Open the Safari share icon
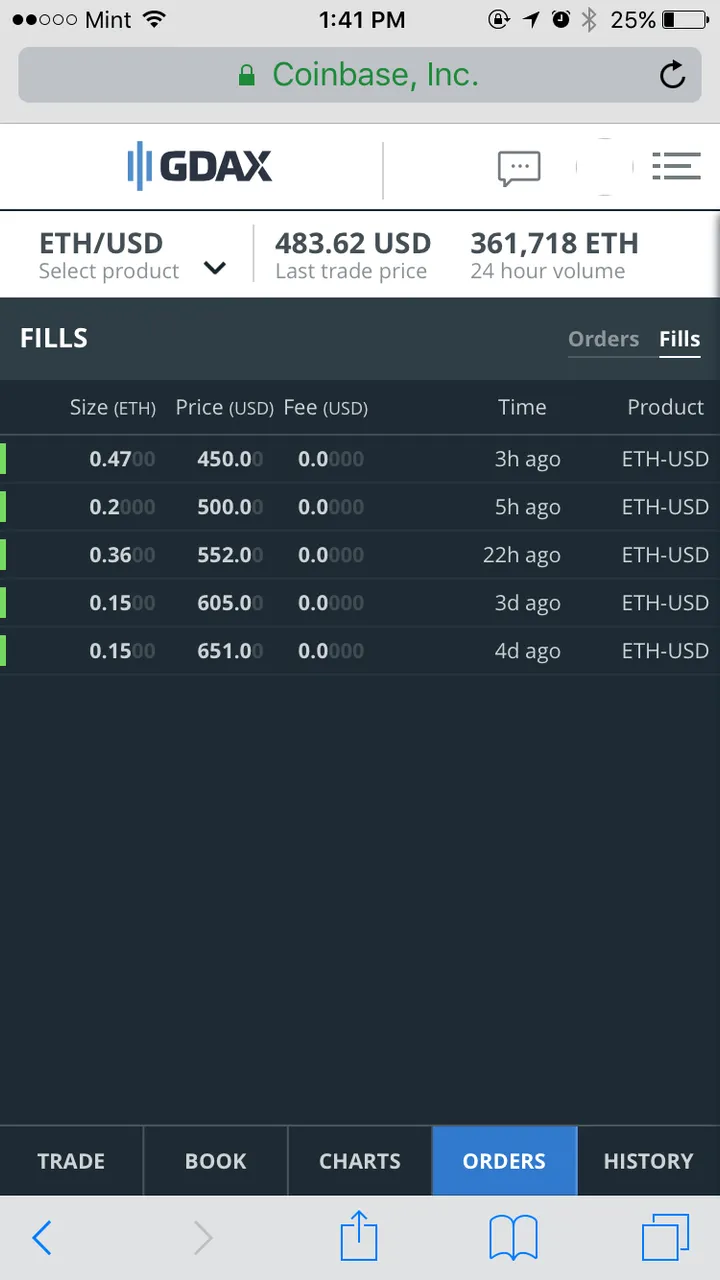The height and width of the screenshot is (1280, 720). point(359,1235)
